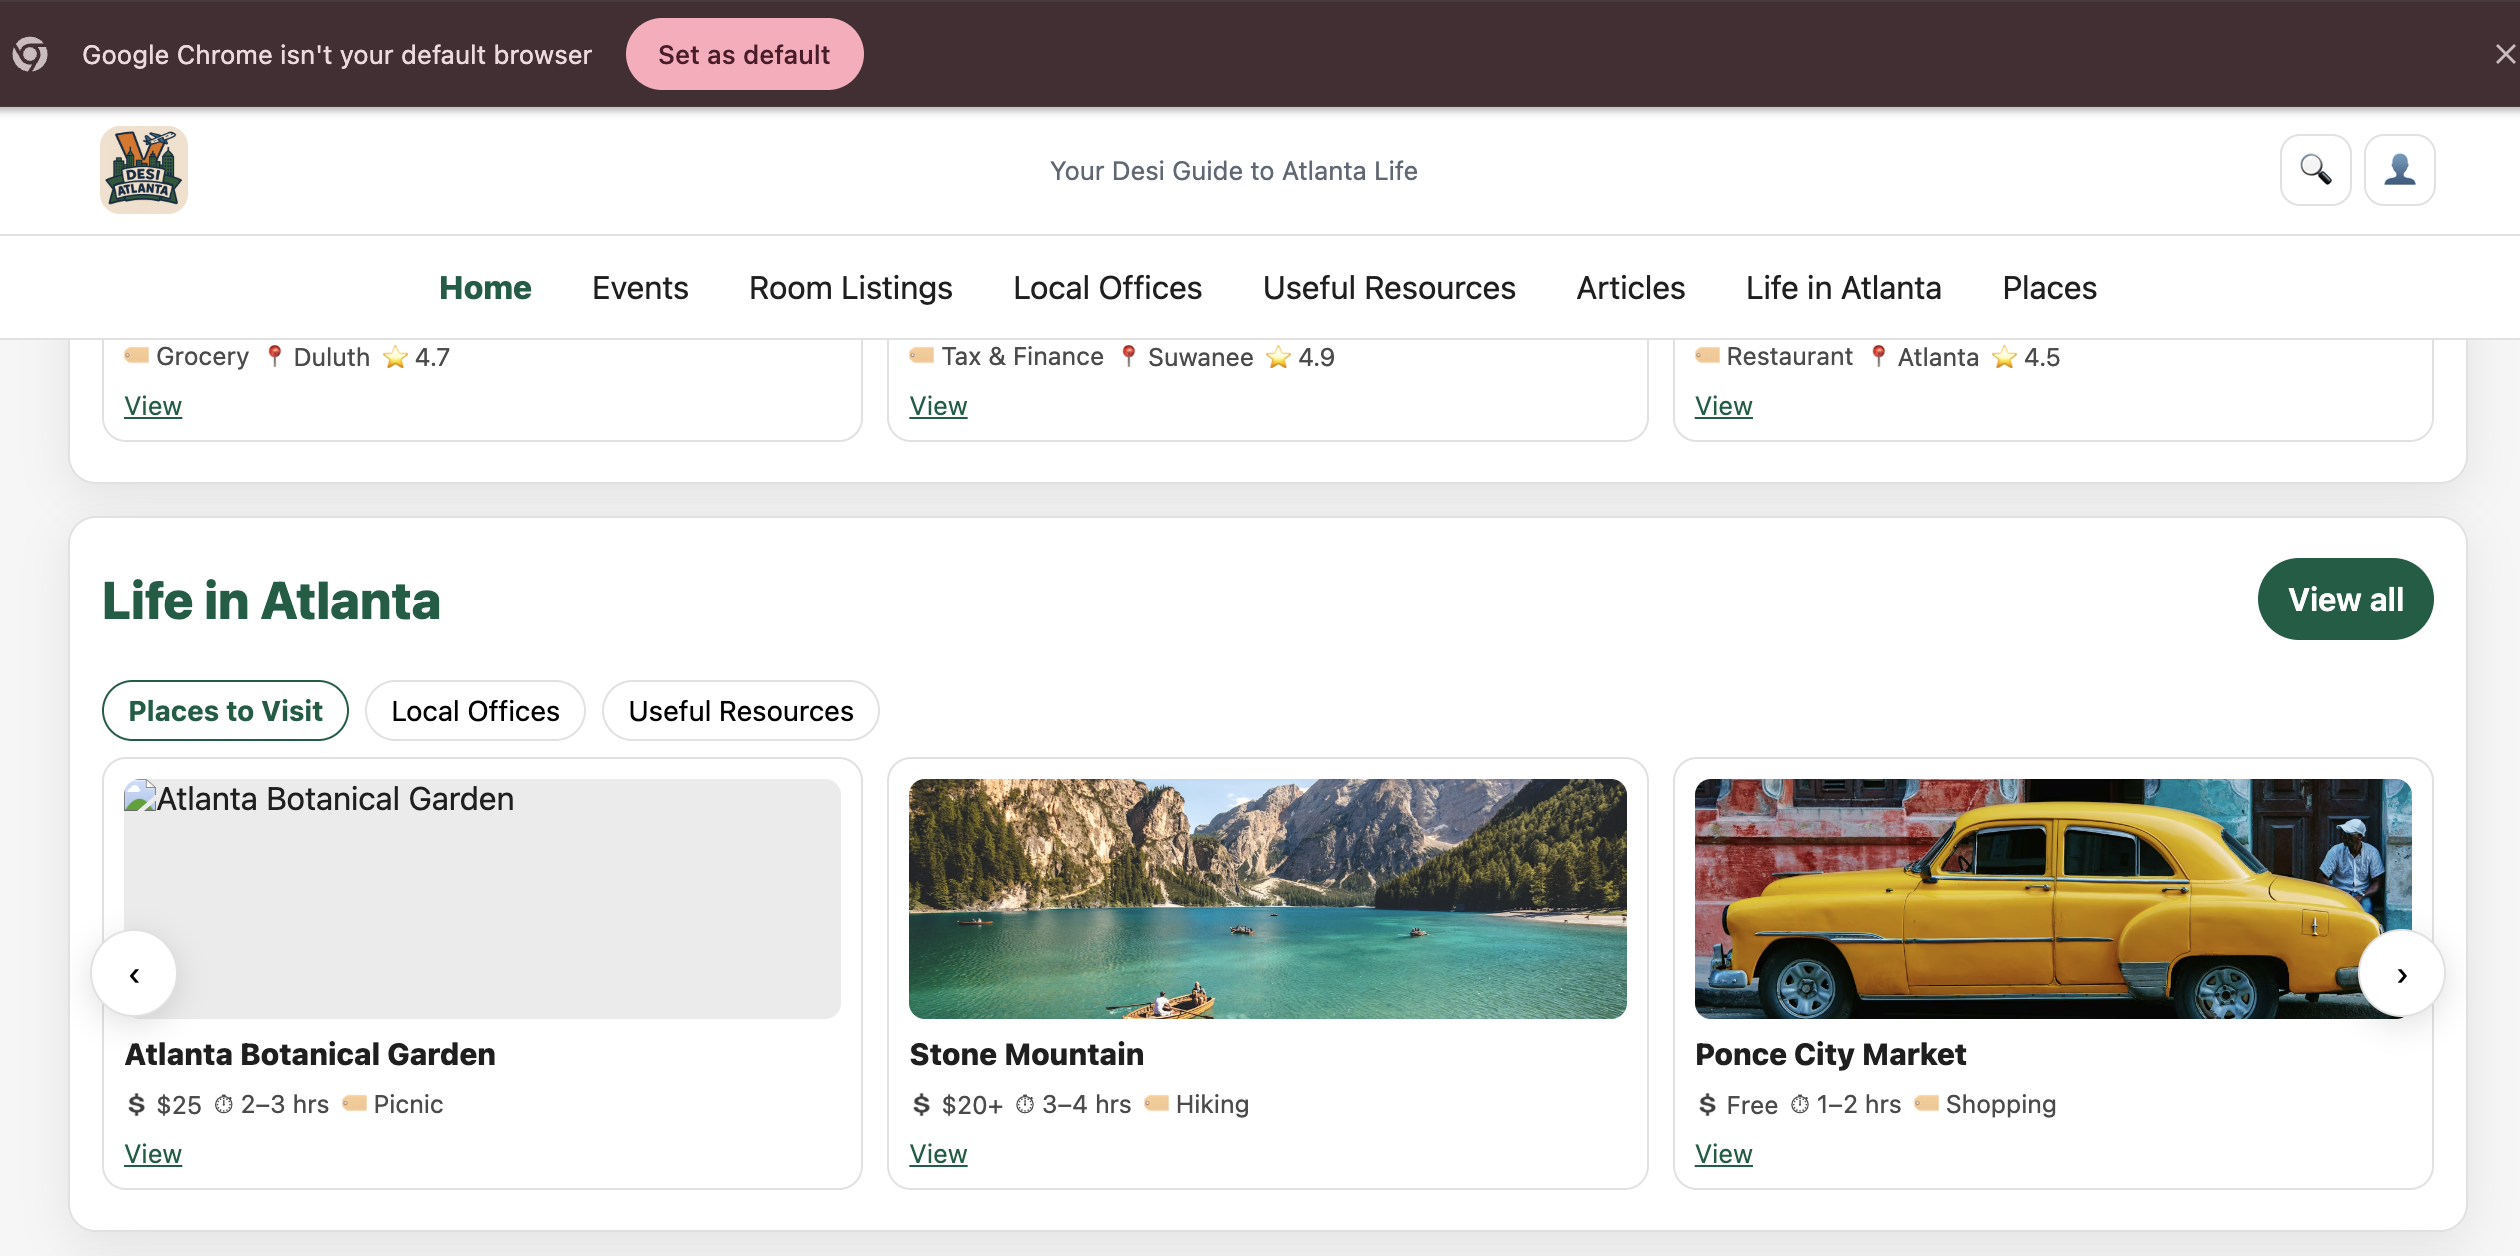Image resolution: width=2520 pixels, height=1256 pixels.
Task: Navigate to the Articles page
Action: 1630,288
